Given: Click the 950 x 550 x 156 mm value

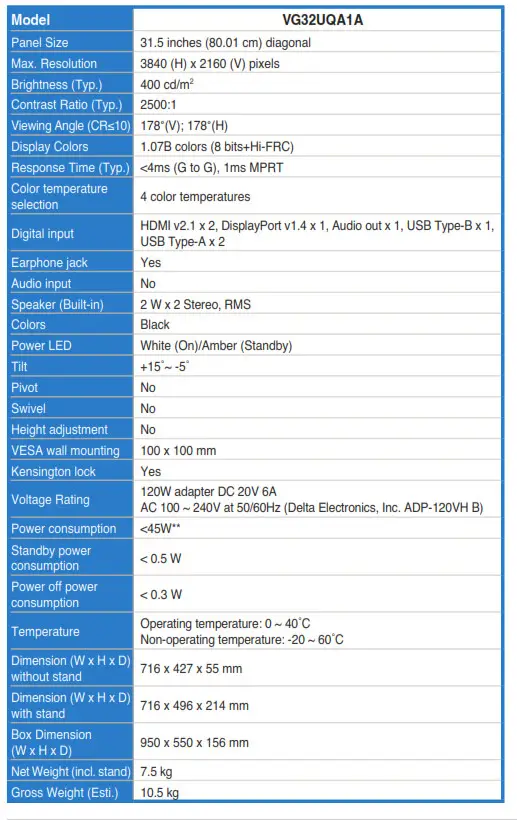Looking at the screenshot, I should coord(194,743).
